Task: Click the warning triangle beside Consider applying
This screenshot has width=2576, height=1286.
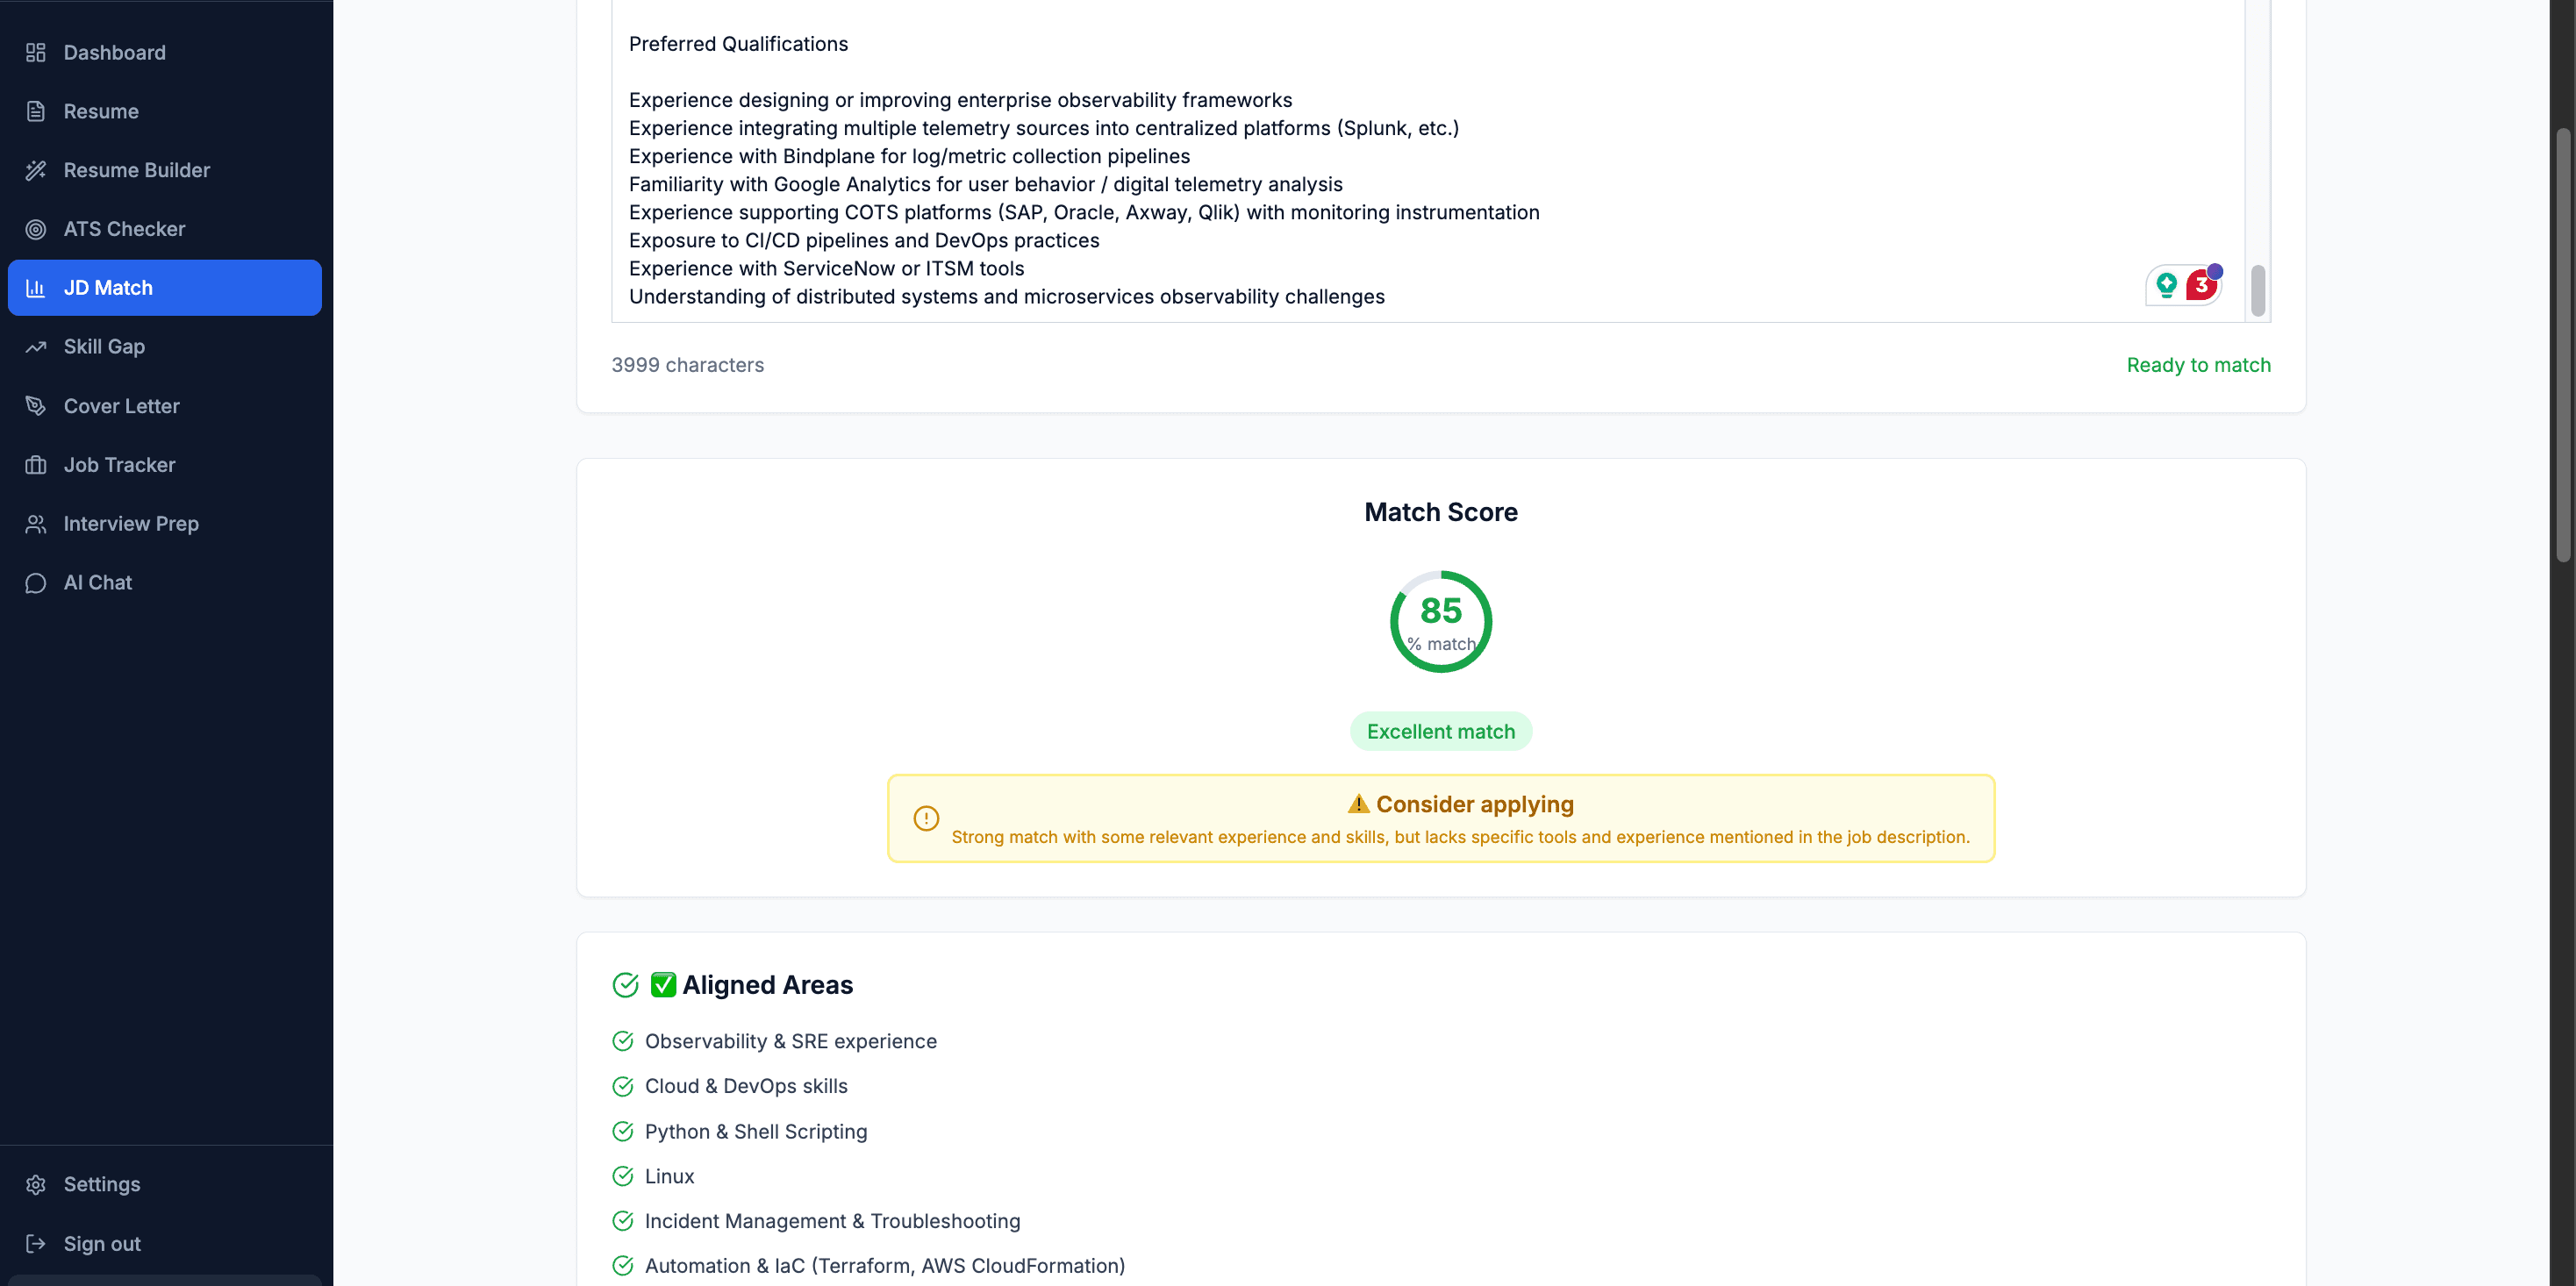Action: (1358, 803)
